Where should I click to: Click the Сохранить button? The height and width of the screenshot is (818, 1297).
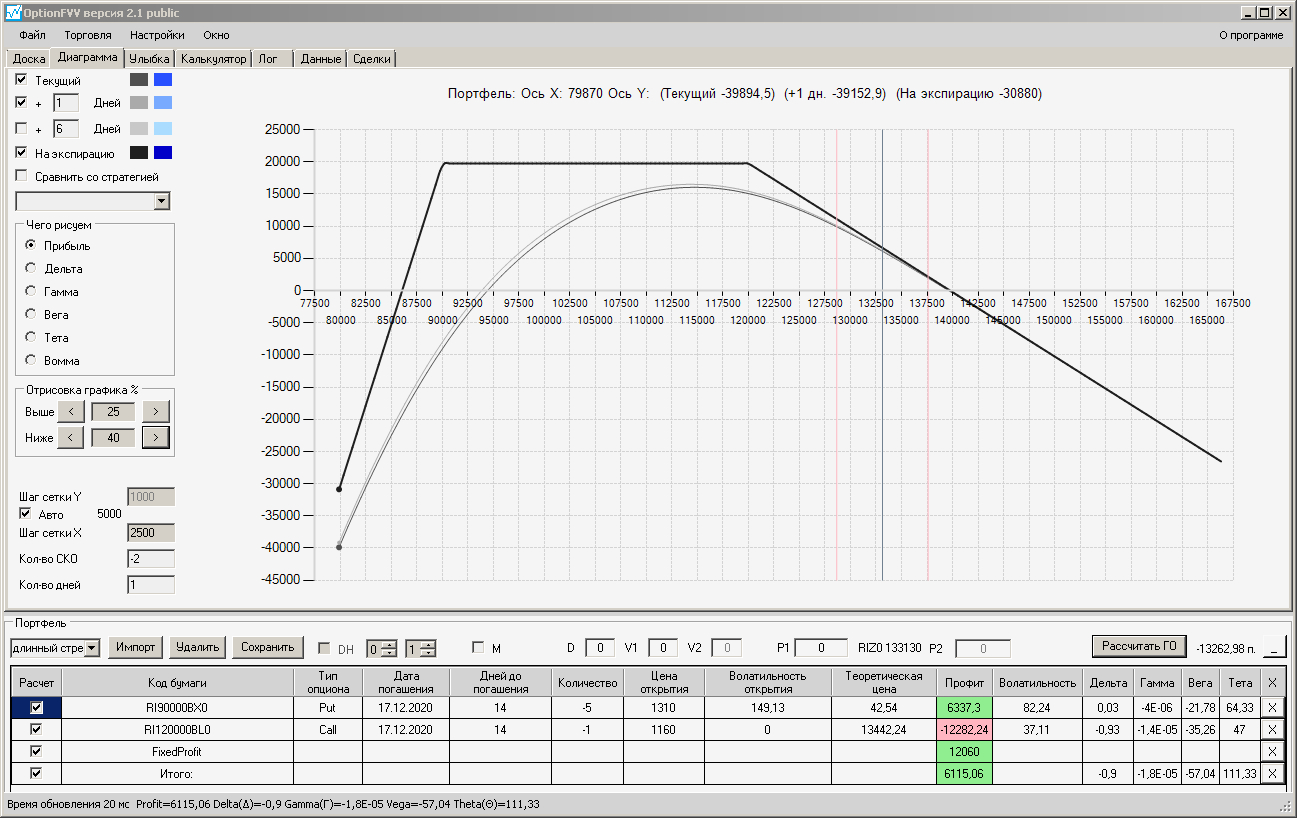click(x=268, y=647)
